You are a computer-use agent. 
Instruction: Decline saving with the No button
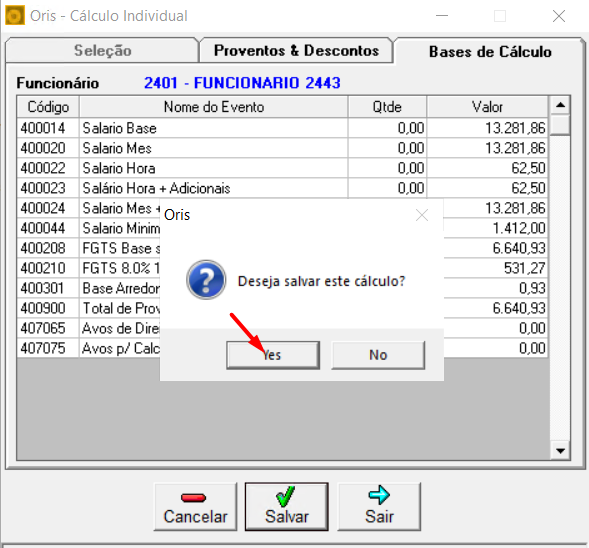click(378, 355)
